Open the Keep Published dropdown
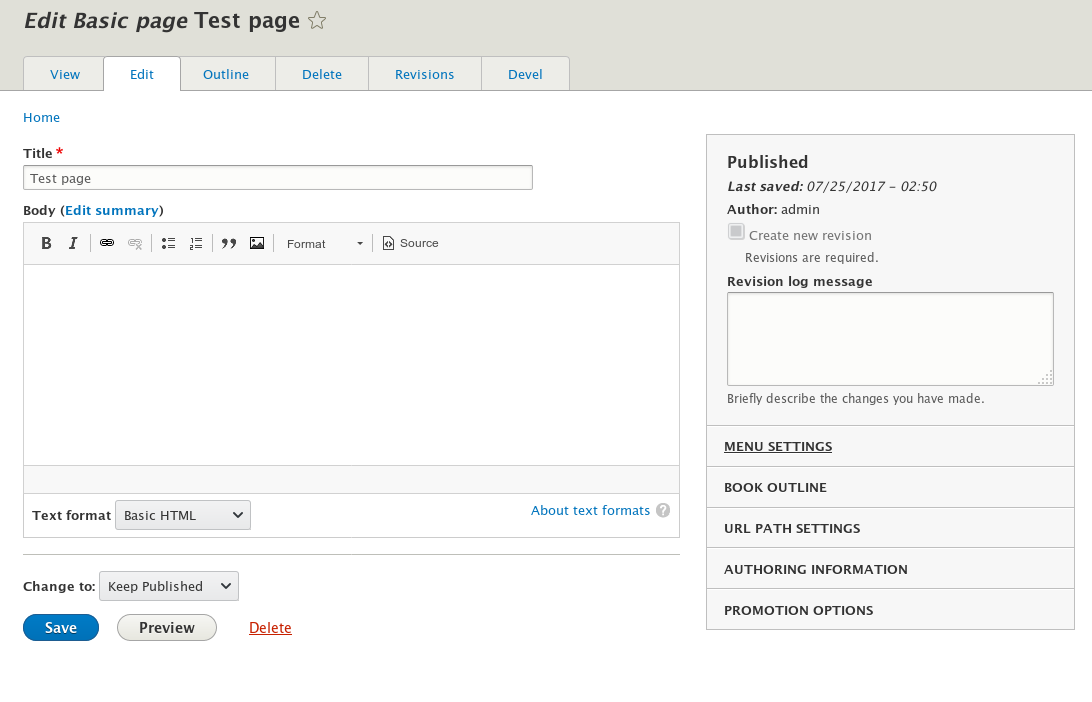 (168, 586)
